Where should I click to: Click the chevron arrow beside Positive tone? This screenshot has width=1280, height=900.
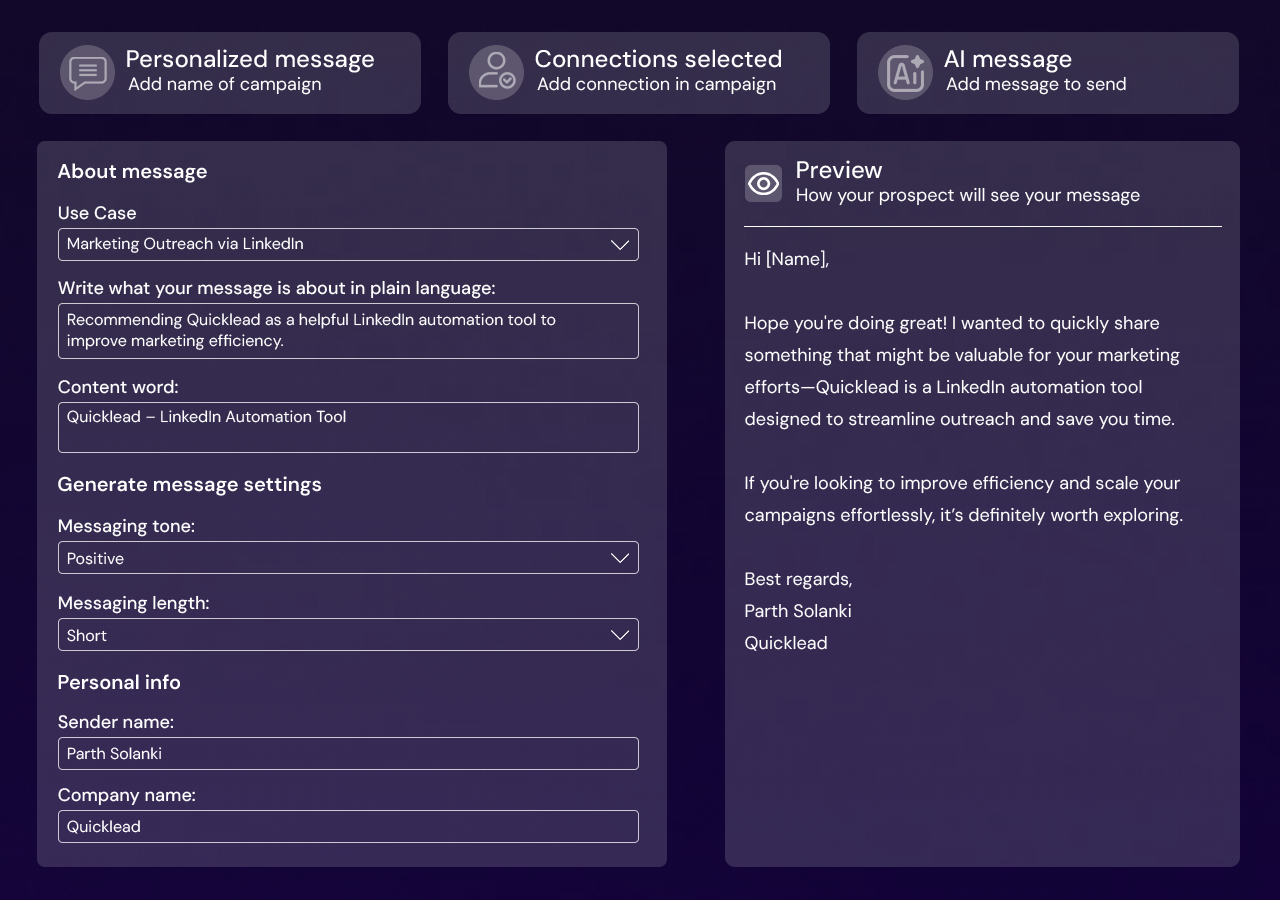coord(620,558)
